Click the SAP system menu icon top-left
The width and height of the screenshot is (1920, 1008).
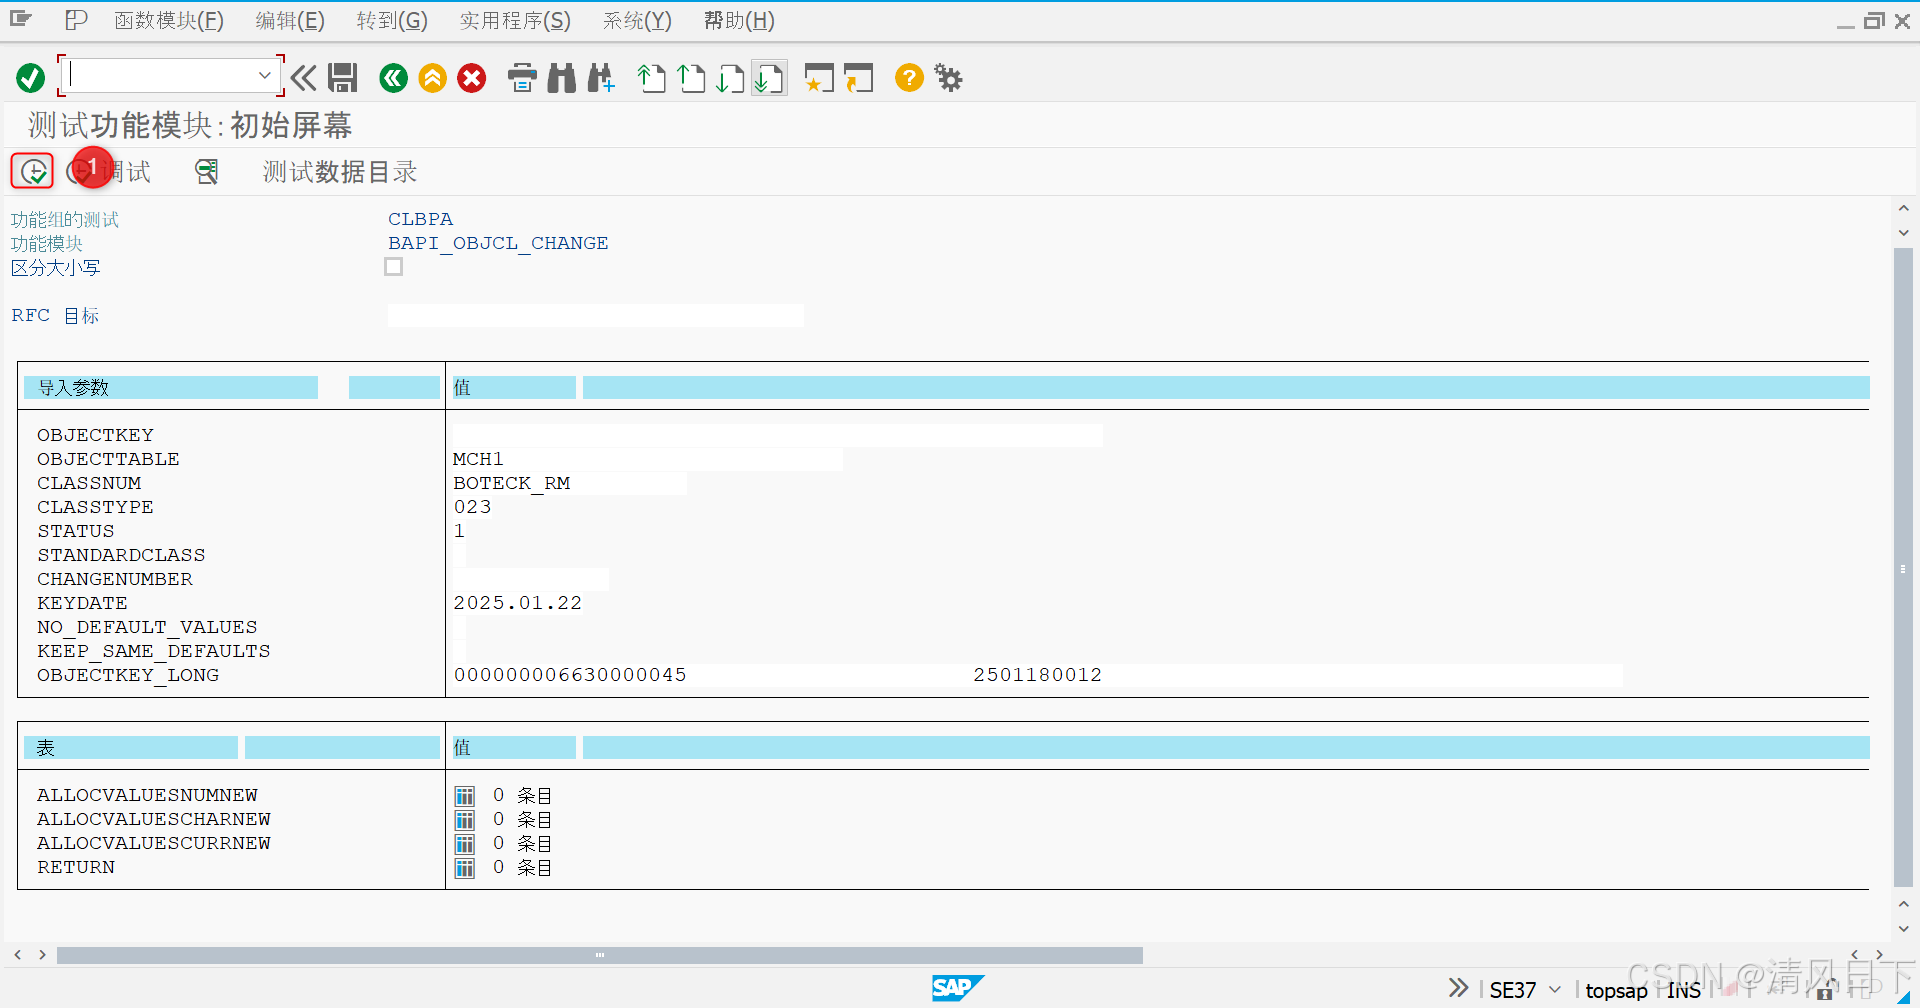pyautogui.click(x=21, y=20)
